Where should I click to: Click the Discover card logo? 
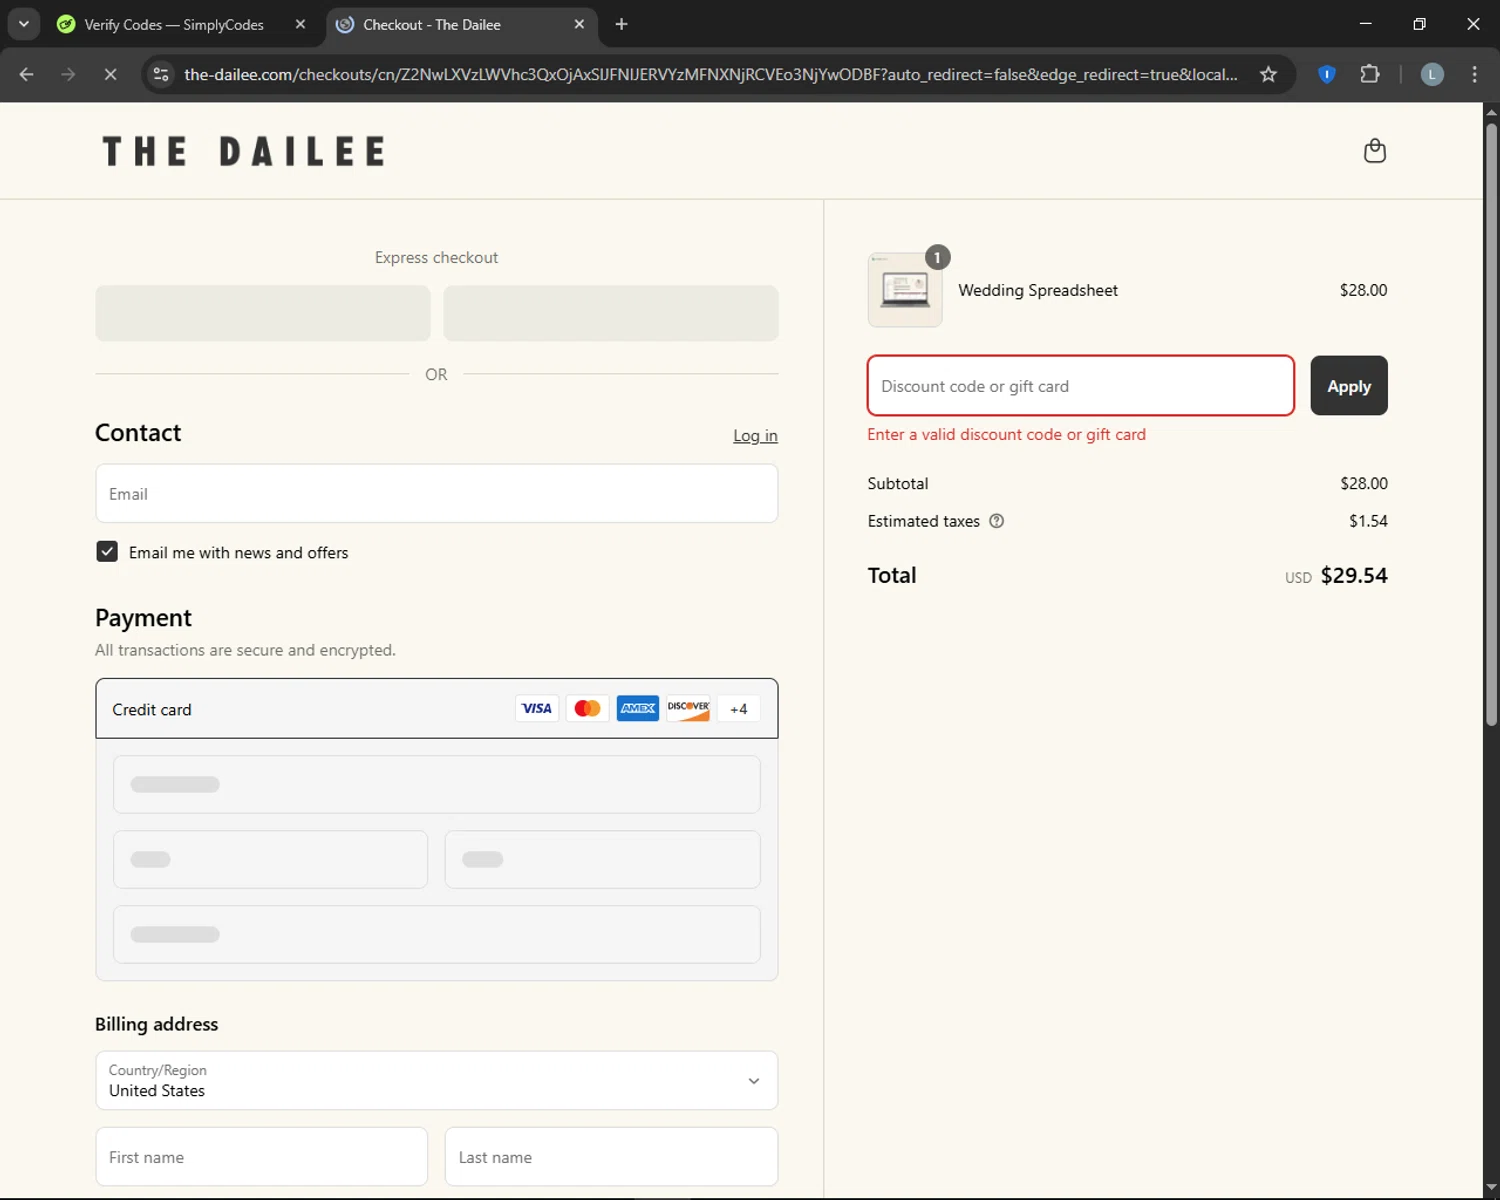(x=688, y=708)
